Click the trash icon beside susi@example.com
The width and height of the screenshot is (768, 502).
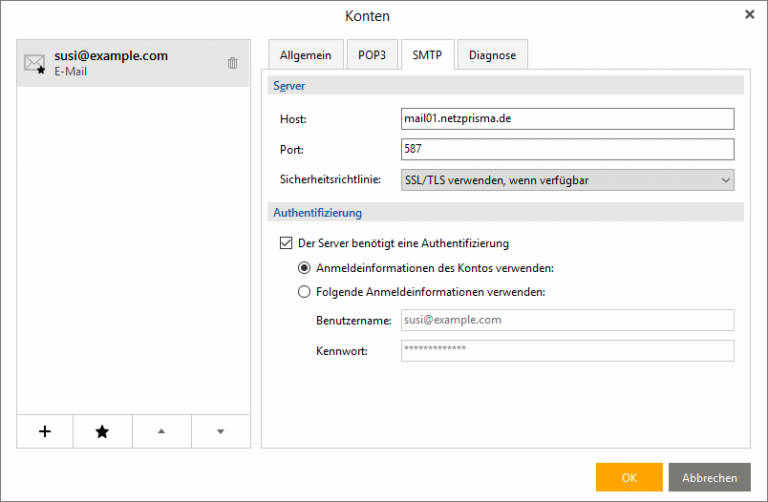tap(233, 63)
